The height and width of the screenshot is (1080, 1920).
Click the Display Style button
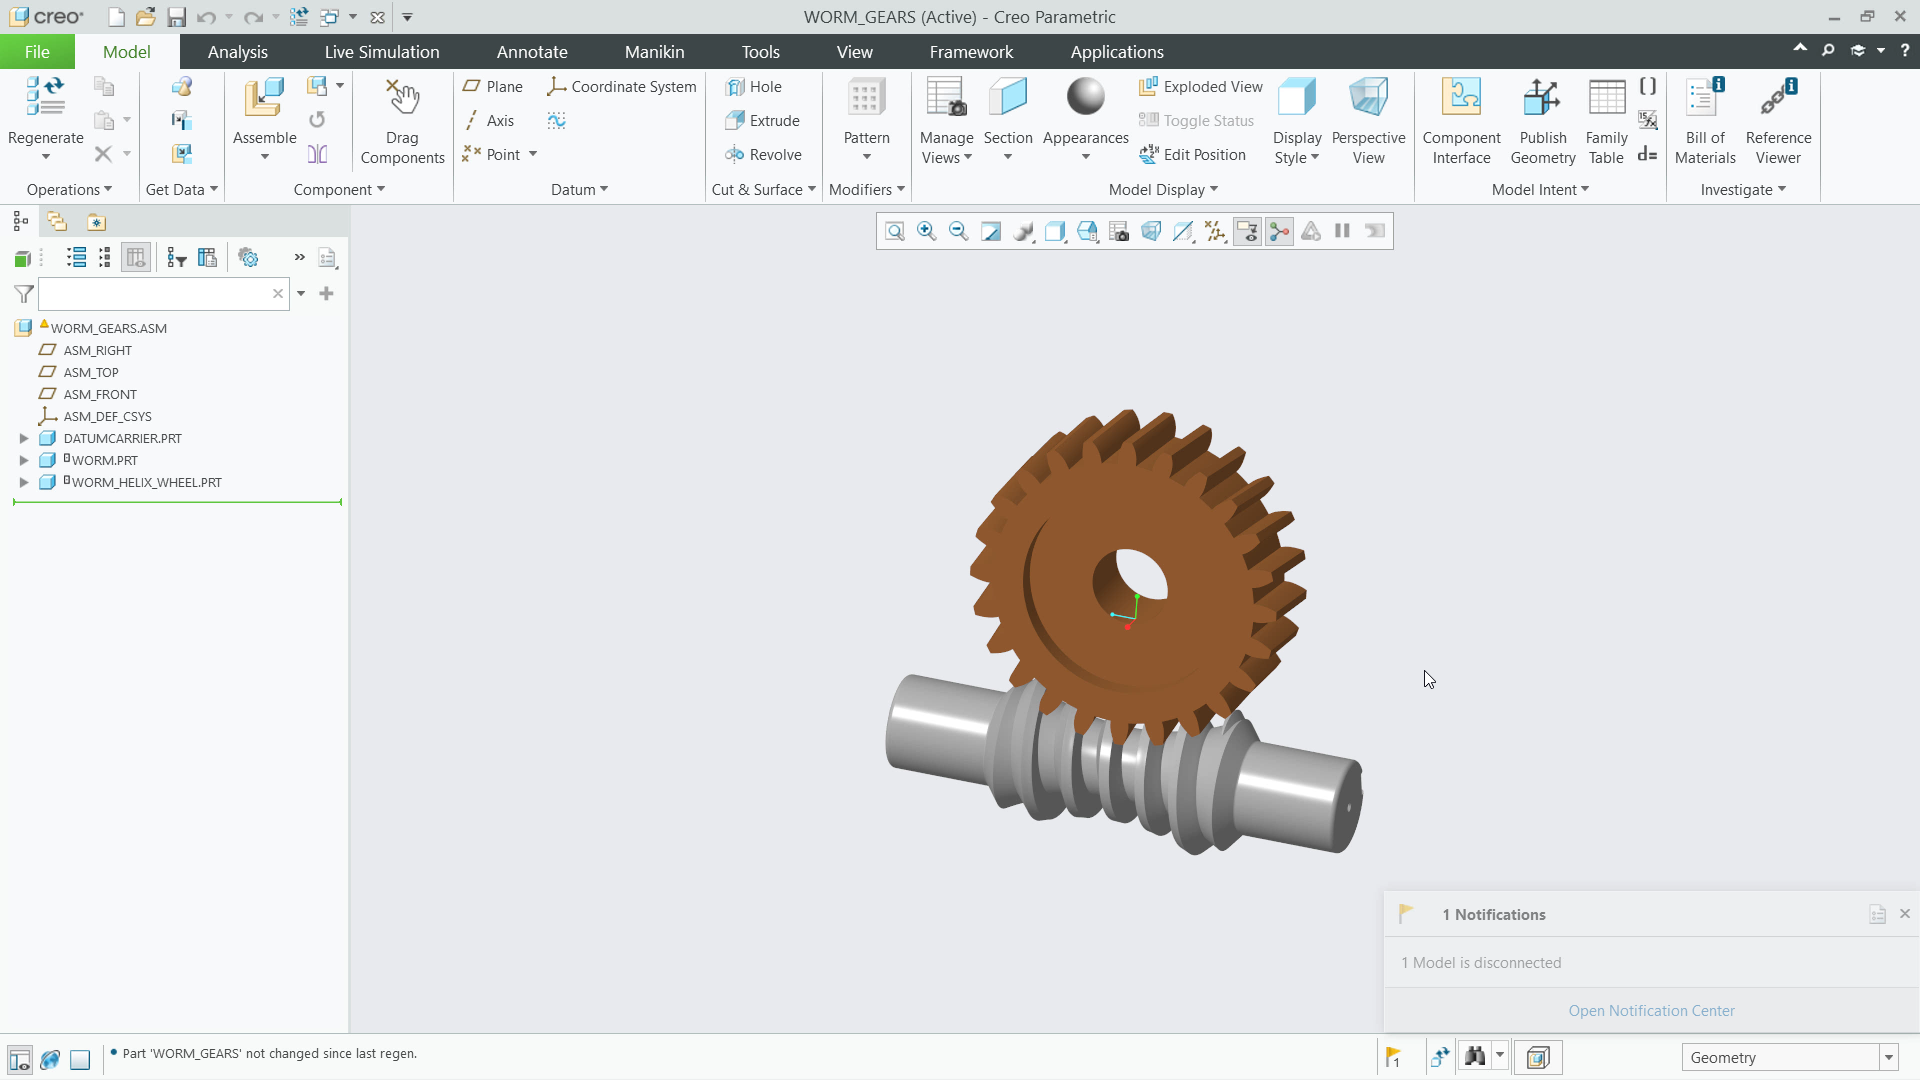[1297, 121]
